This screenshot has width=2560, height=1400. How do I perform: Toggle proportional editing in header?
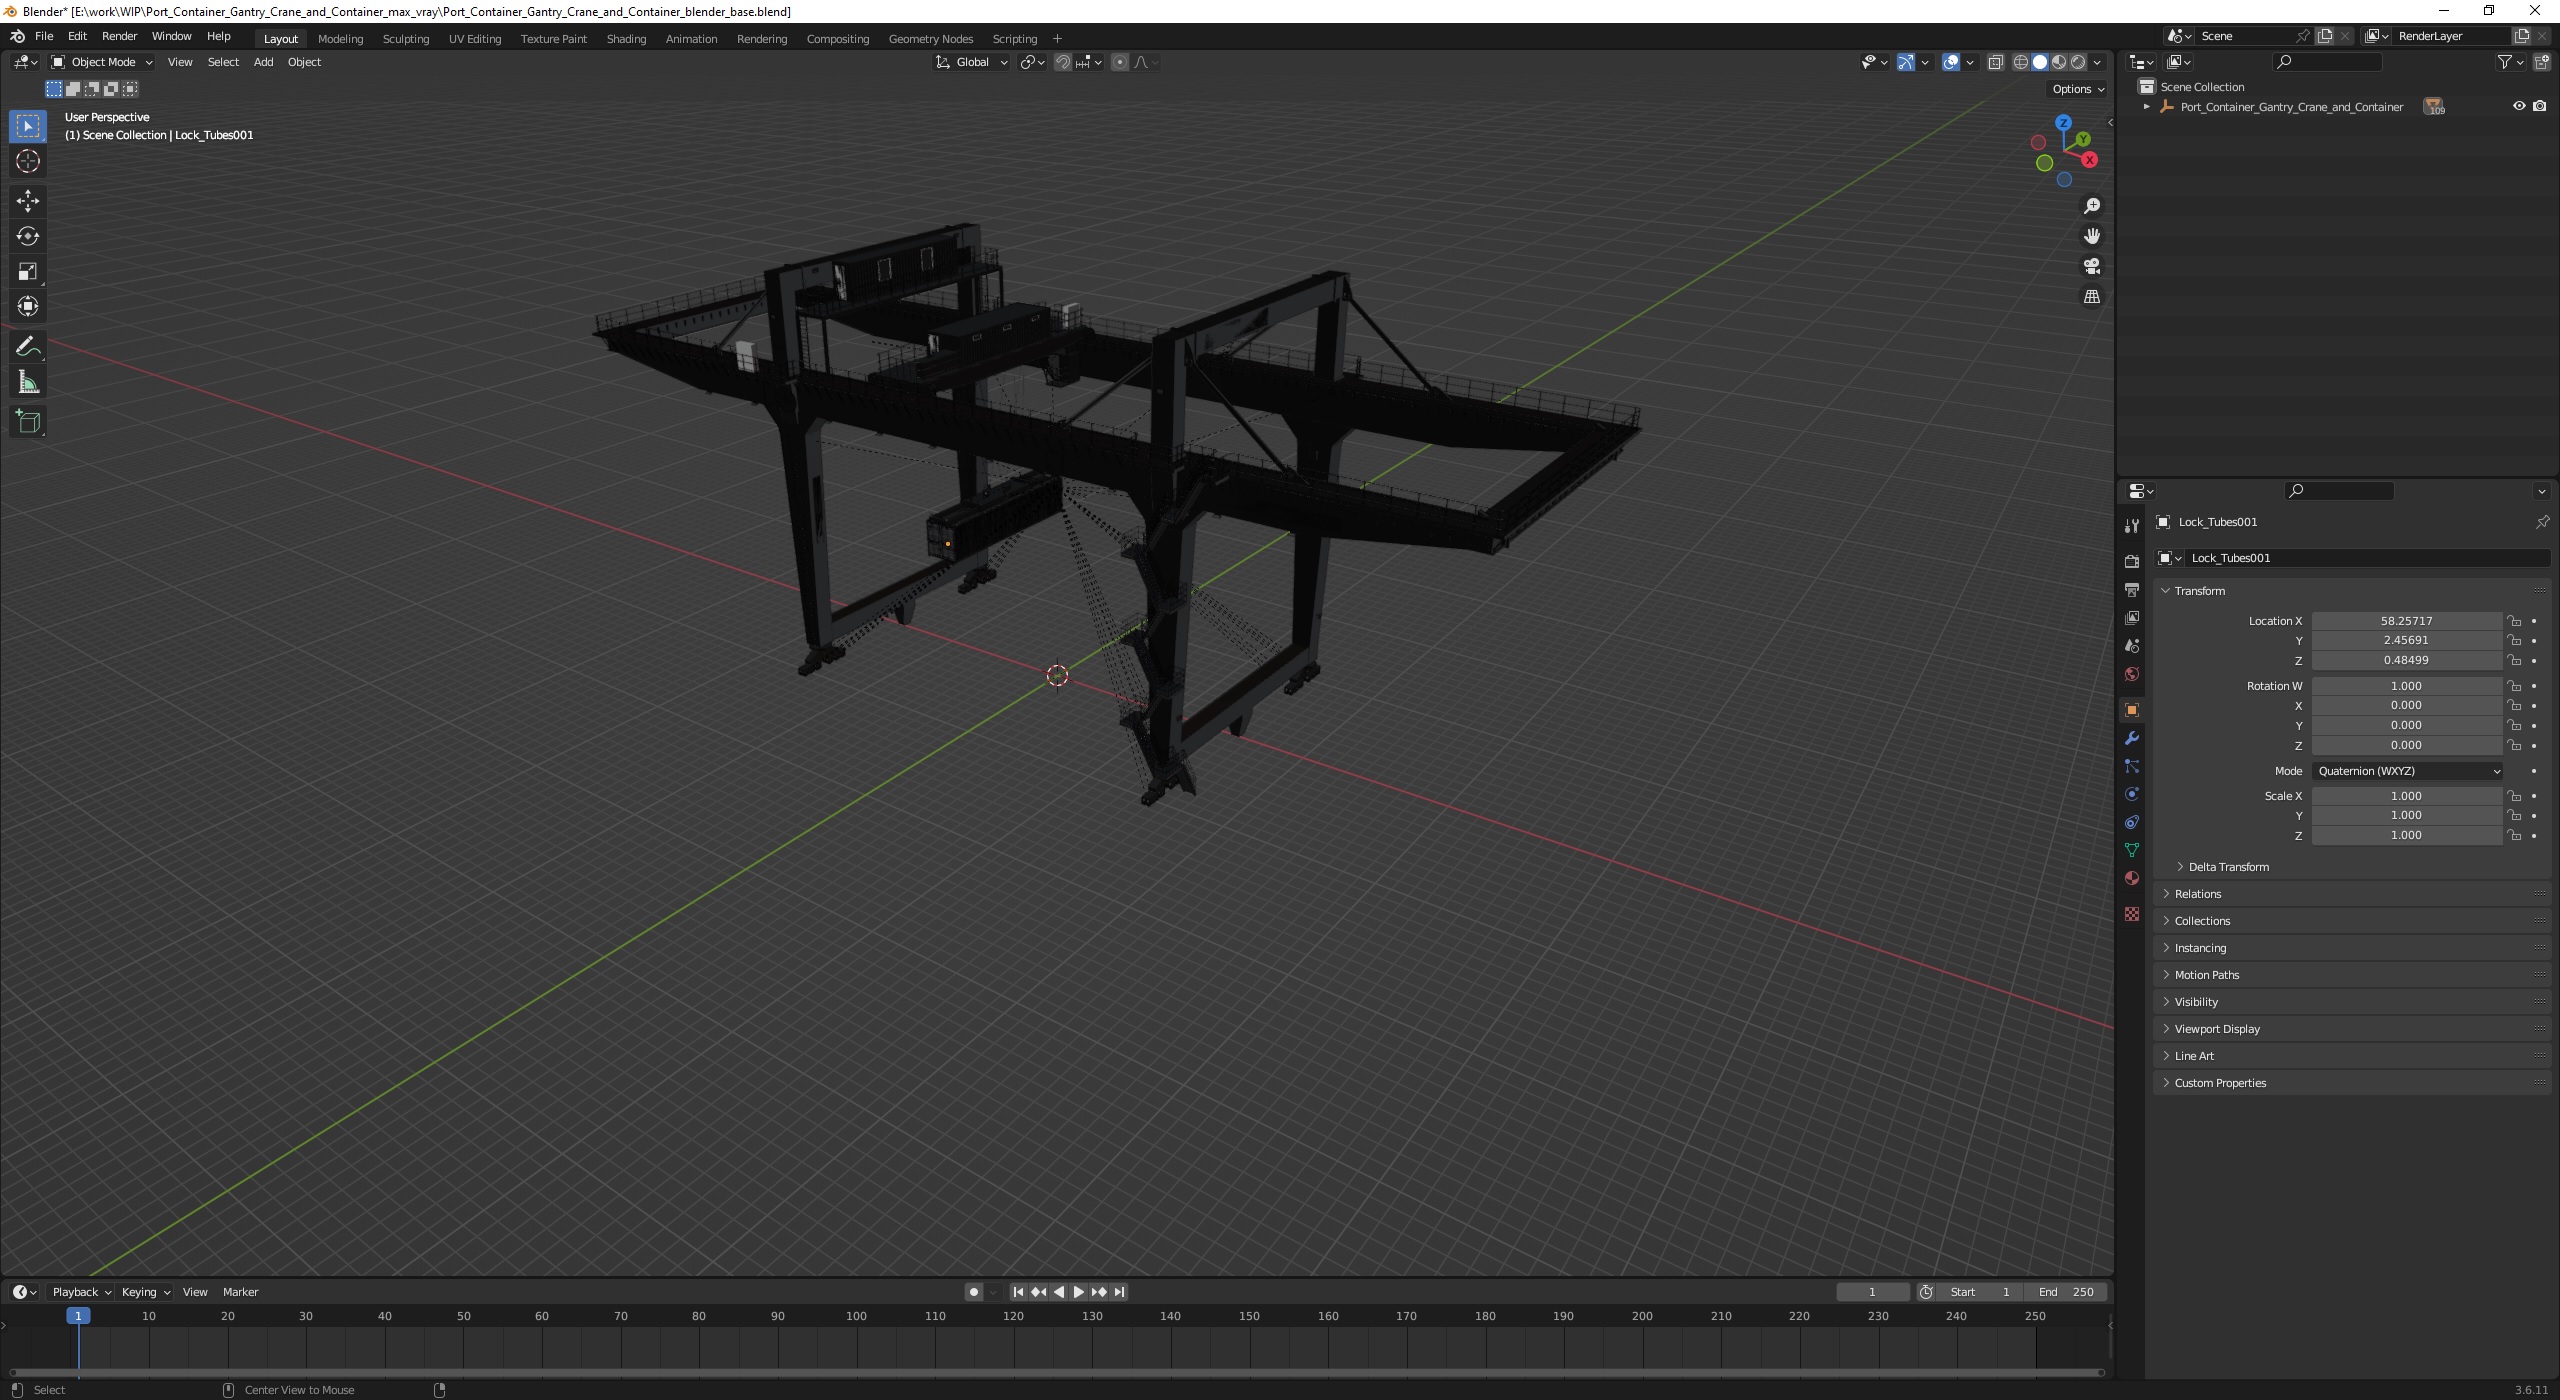pyautogui.click(x=1120, y=62)
